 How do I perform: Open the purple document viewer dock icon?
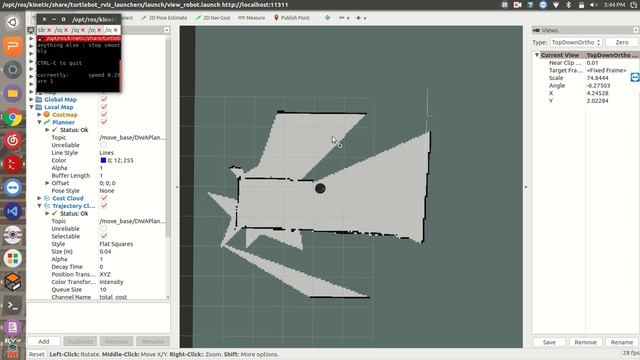point(13,328)
